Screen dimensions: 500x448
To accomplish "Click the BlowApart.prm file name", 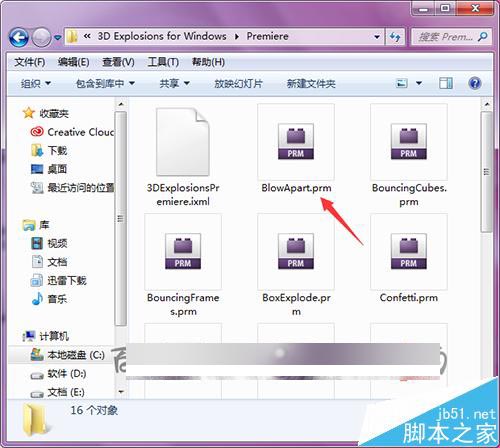I will tap(296, 188).
